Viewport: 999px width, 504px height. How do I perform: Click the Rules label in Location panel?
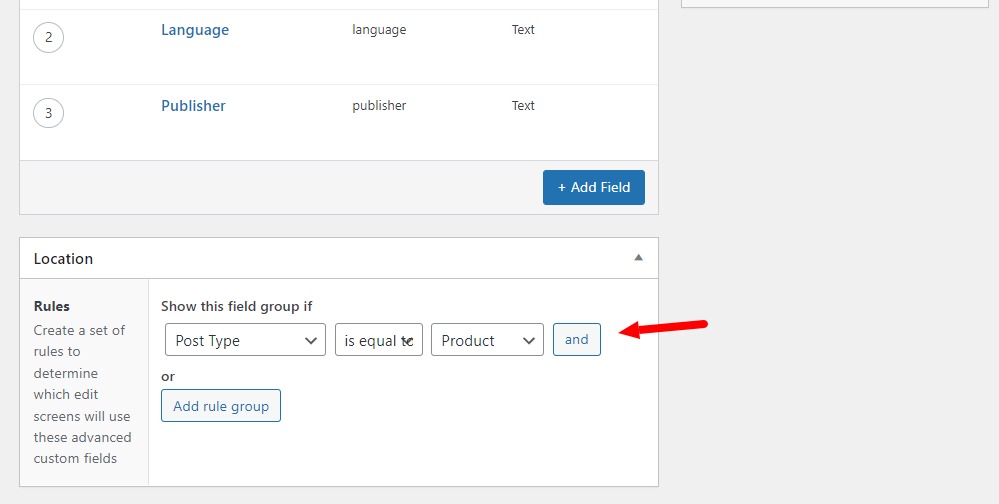pos(52,306)
